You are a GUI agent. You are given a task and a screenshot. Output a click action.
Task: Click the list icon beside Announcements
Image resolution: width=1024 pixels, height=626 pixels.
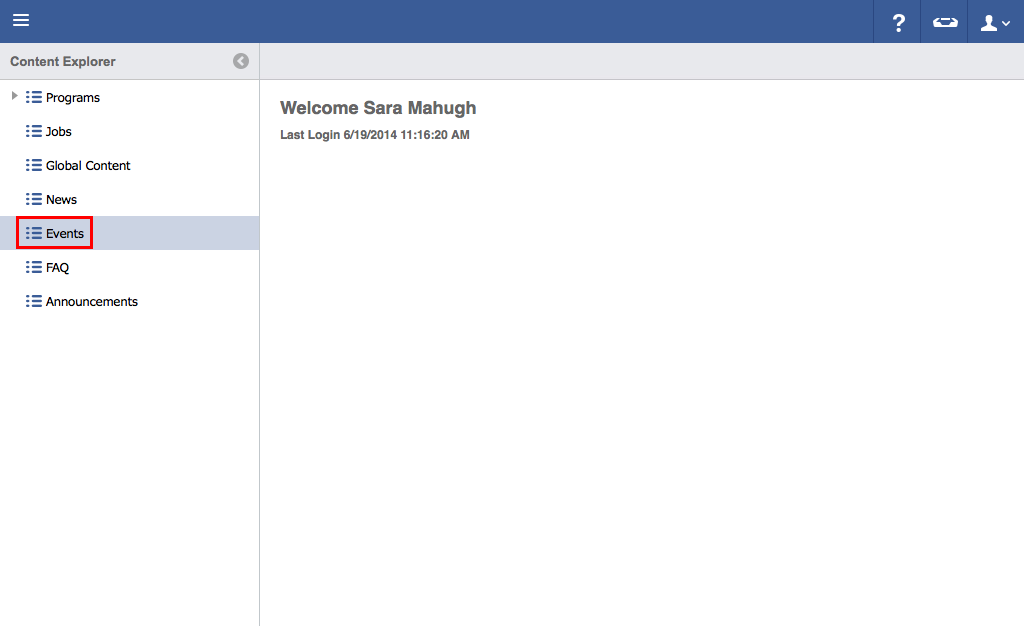coord(34,302)
